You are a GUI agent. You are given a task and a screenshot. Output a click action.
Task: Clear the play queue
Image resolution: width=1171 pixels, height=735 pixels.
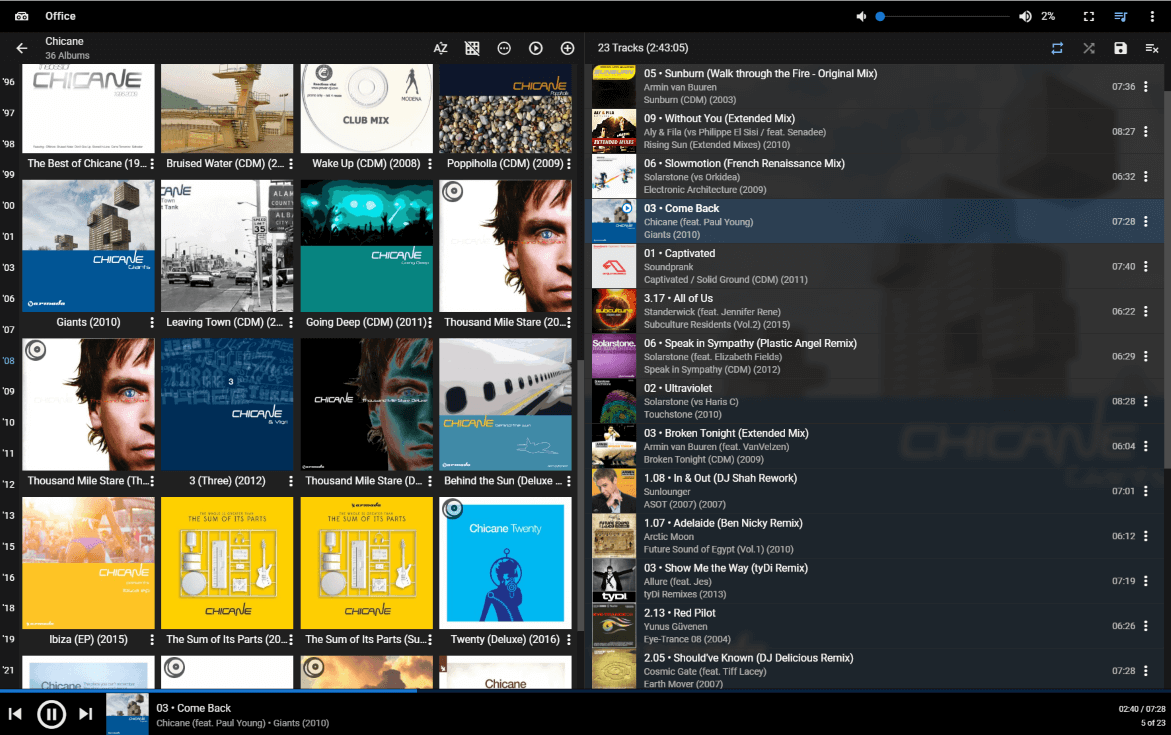[1152, 48]
